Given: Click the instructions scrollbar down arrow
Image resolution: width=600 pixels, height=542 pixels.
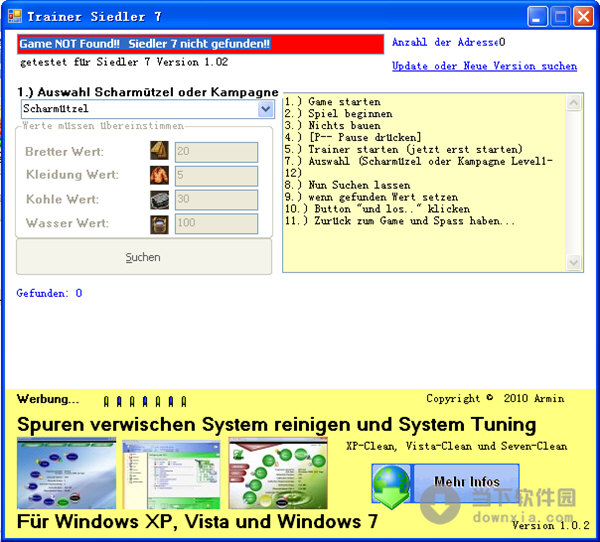Looking at the screenshot, I should pyautogui.click(x=574, y=263).
